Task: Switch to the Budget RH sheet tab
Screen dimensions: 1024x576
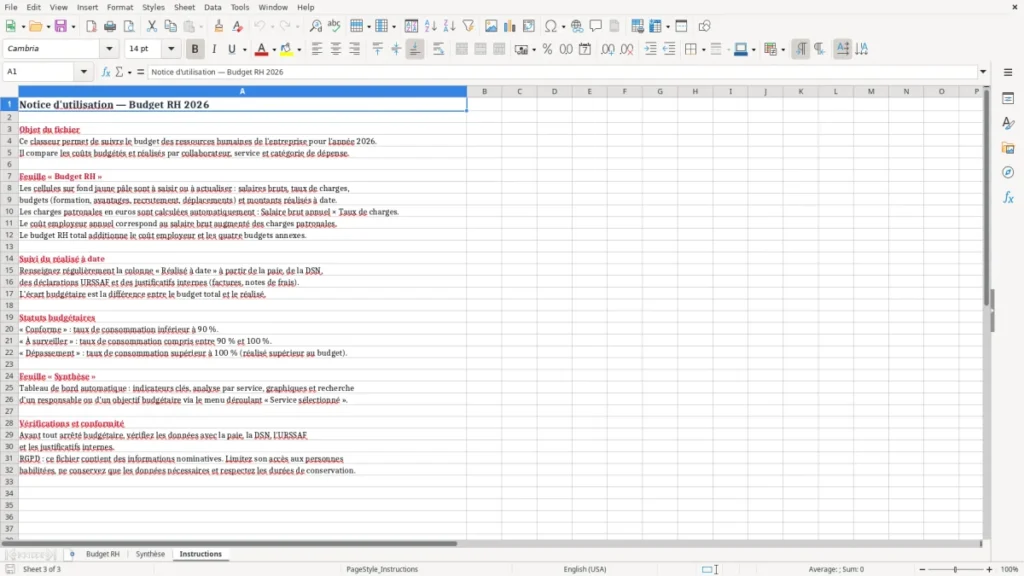Action: pyautogui.click(x=103, y=554)
